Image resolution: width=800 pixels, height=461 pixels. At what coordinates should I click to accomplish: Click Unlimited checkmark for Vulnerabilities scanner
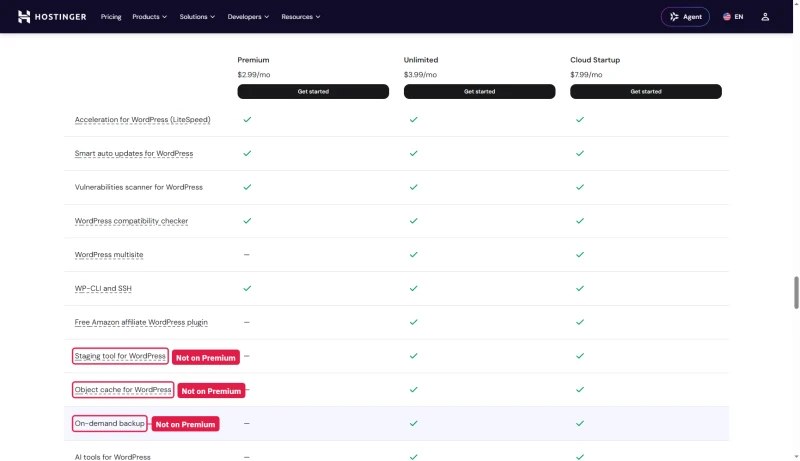pos(413,187)
